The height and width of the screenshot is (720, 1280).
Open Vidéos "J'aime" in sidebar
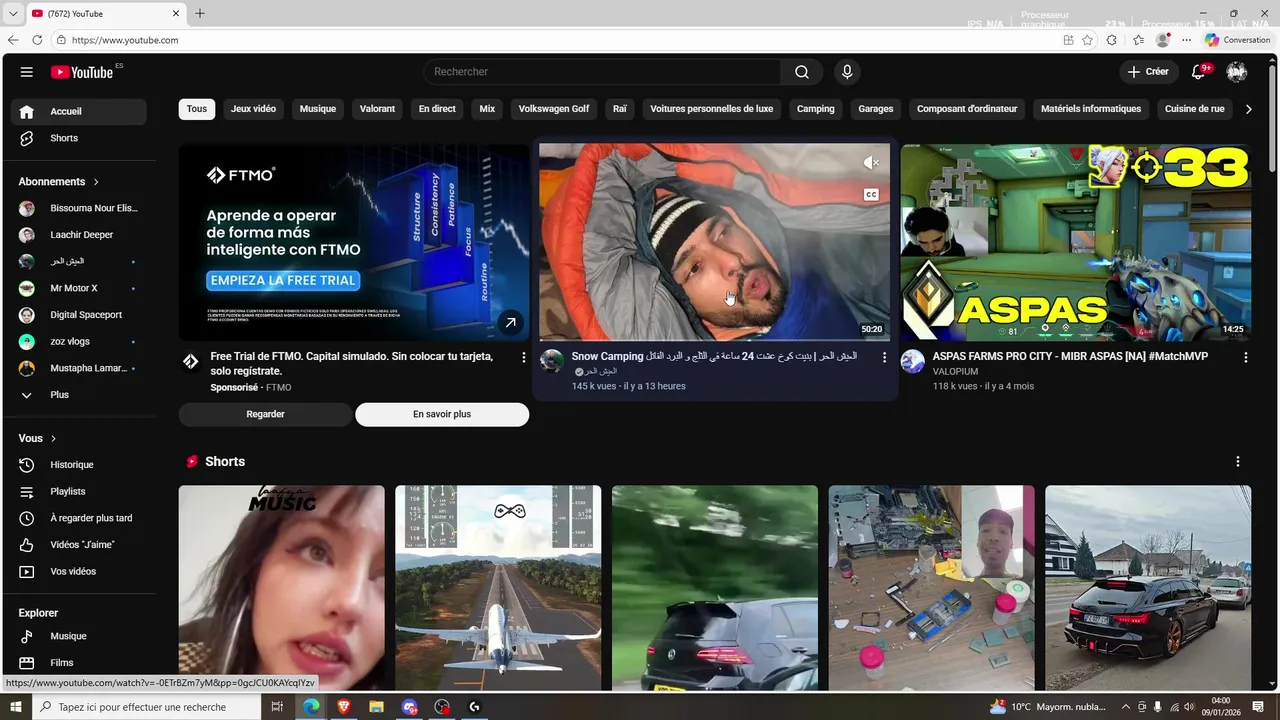[x=79, y=545]
